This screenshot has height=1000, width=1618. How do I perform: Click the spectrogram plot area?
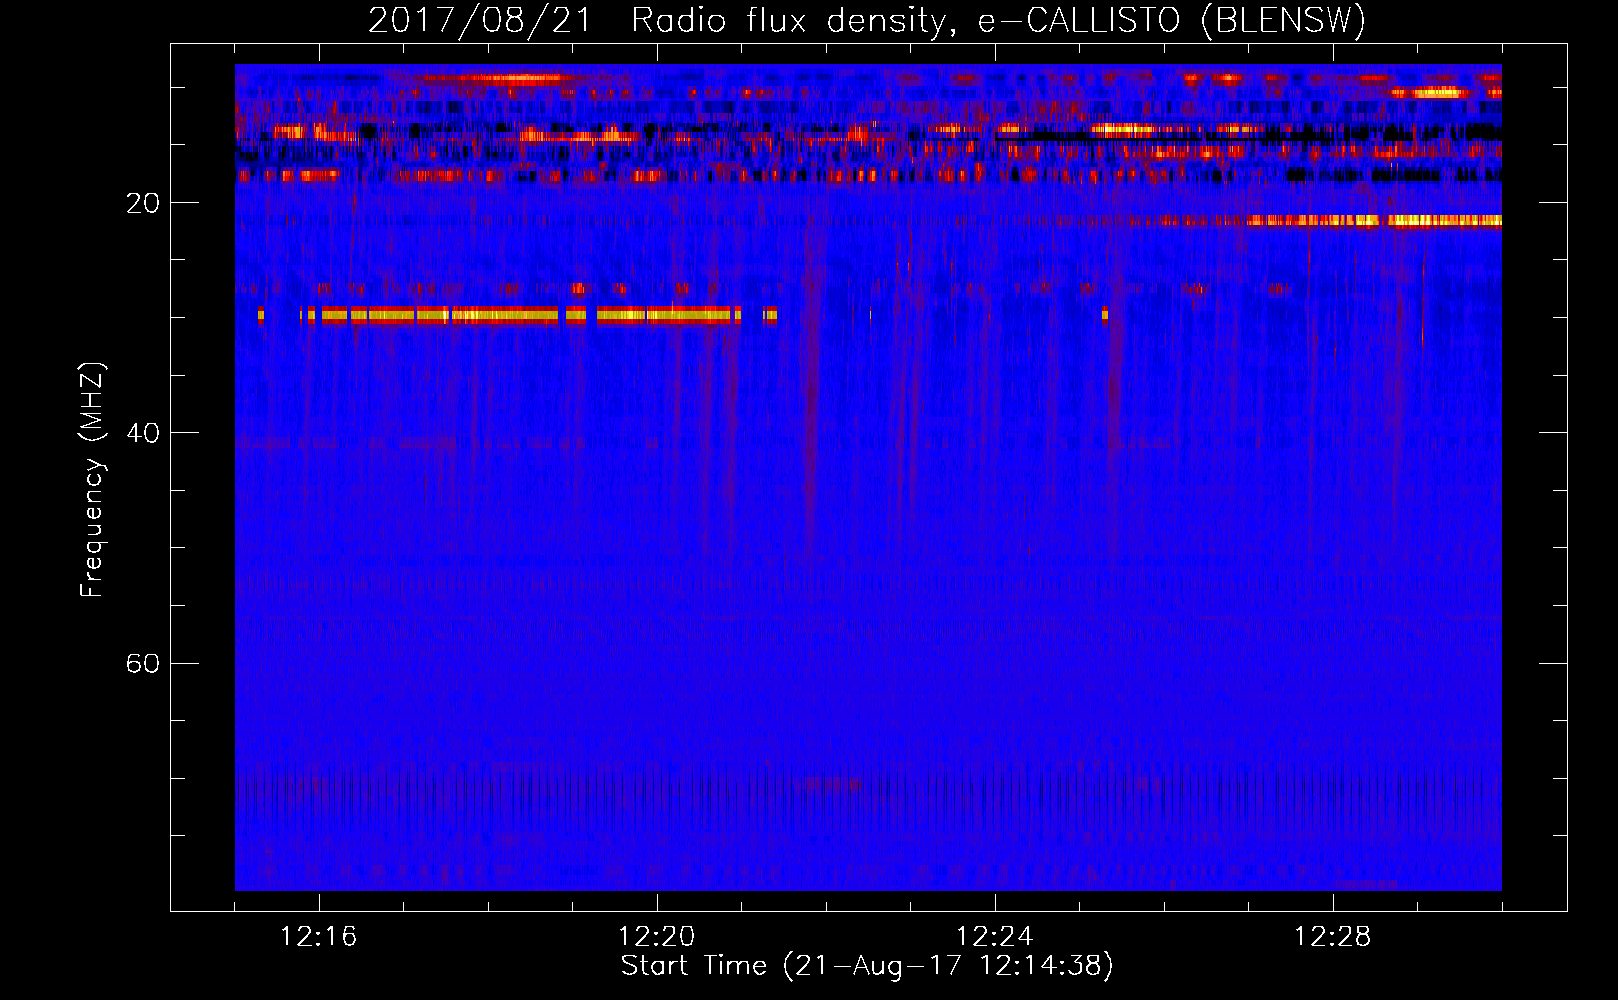coord(868,477)
